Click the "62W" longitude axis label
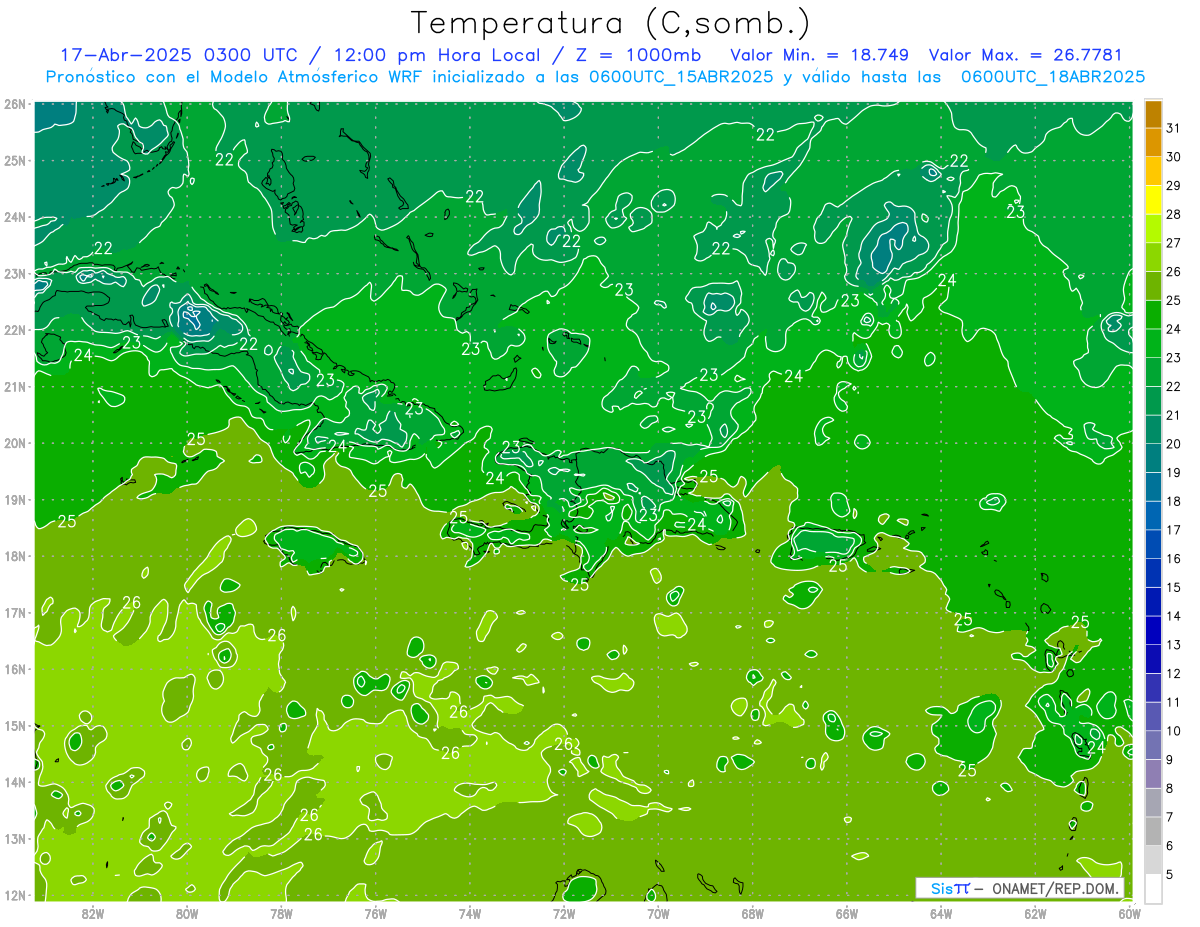The image size is (1200, 927). pos(1035,913)
